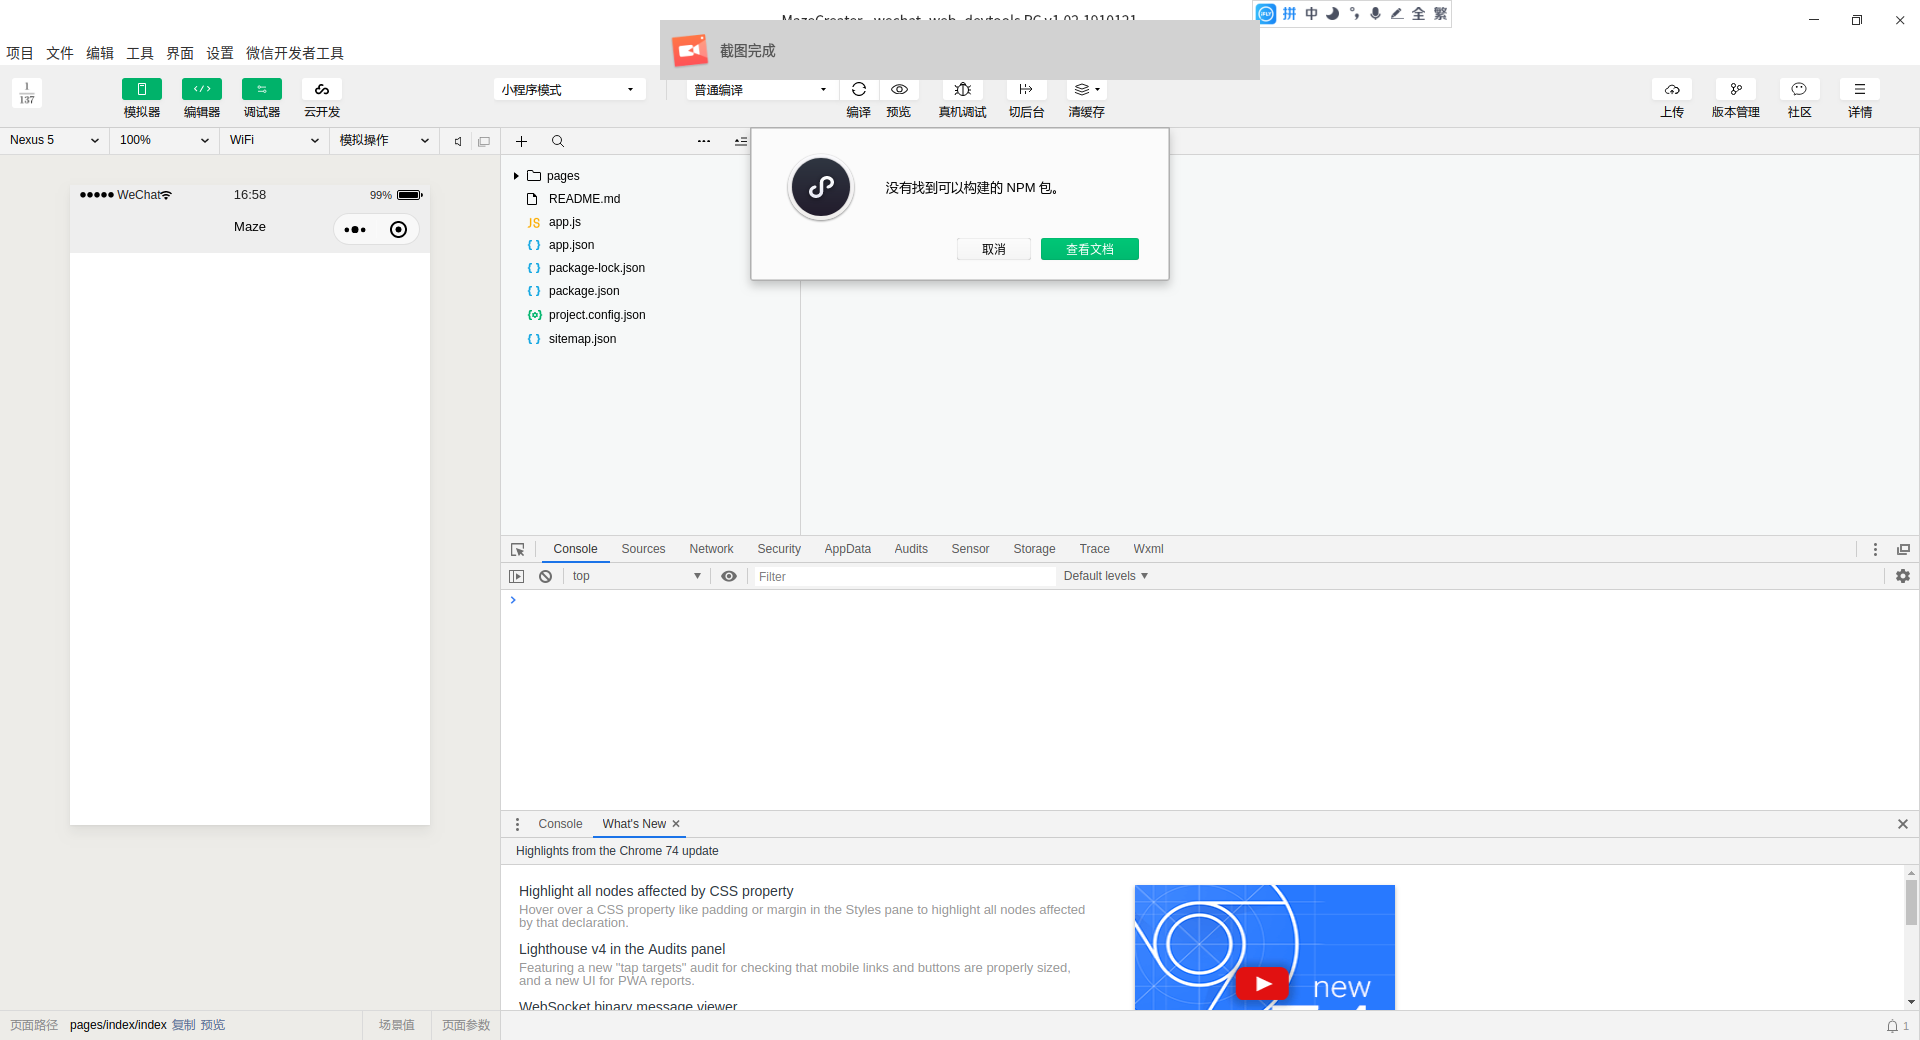Click the compile refresh icon

click(x=858, y=89)
